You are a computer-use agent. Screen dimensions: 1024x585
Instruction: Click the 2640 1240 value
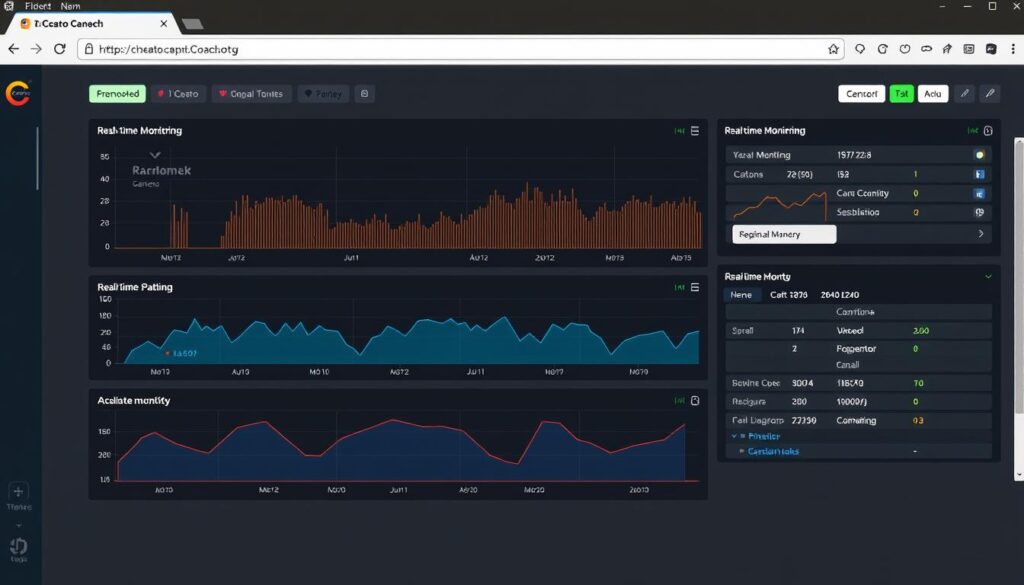click(840, 295)
